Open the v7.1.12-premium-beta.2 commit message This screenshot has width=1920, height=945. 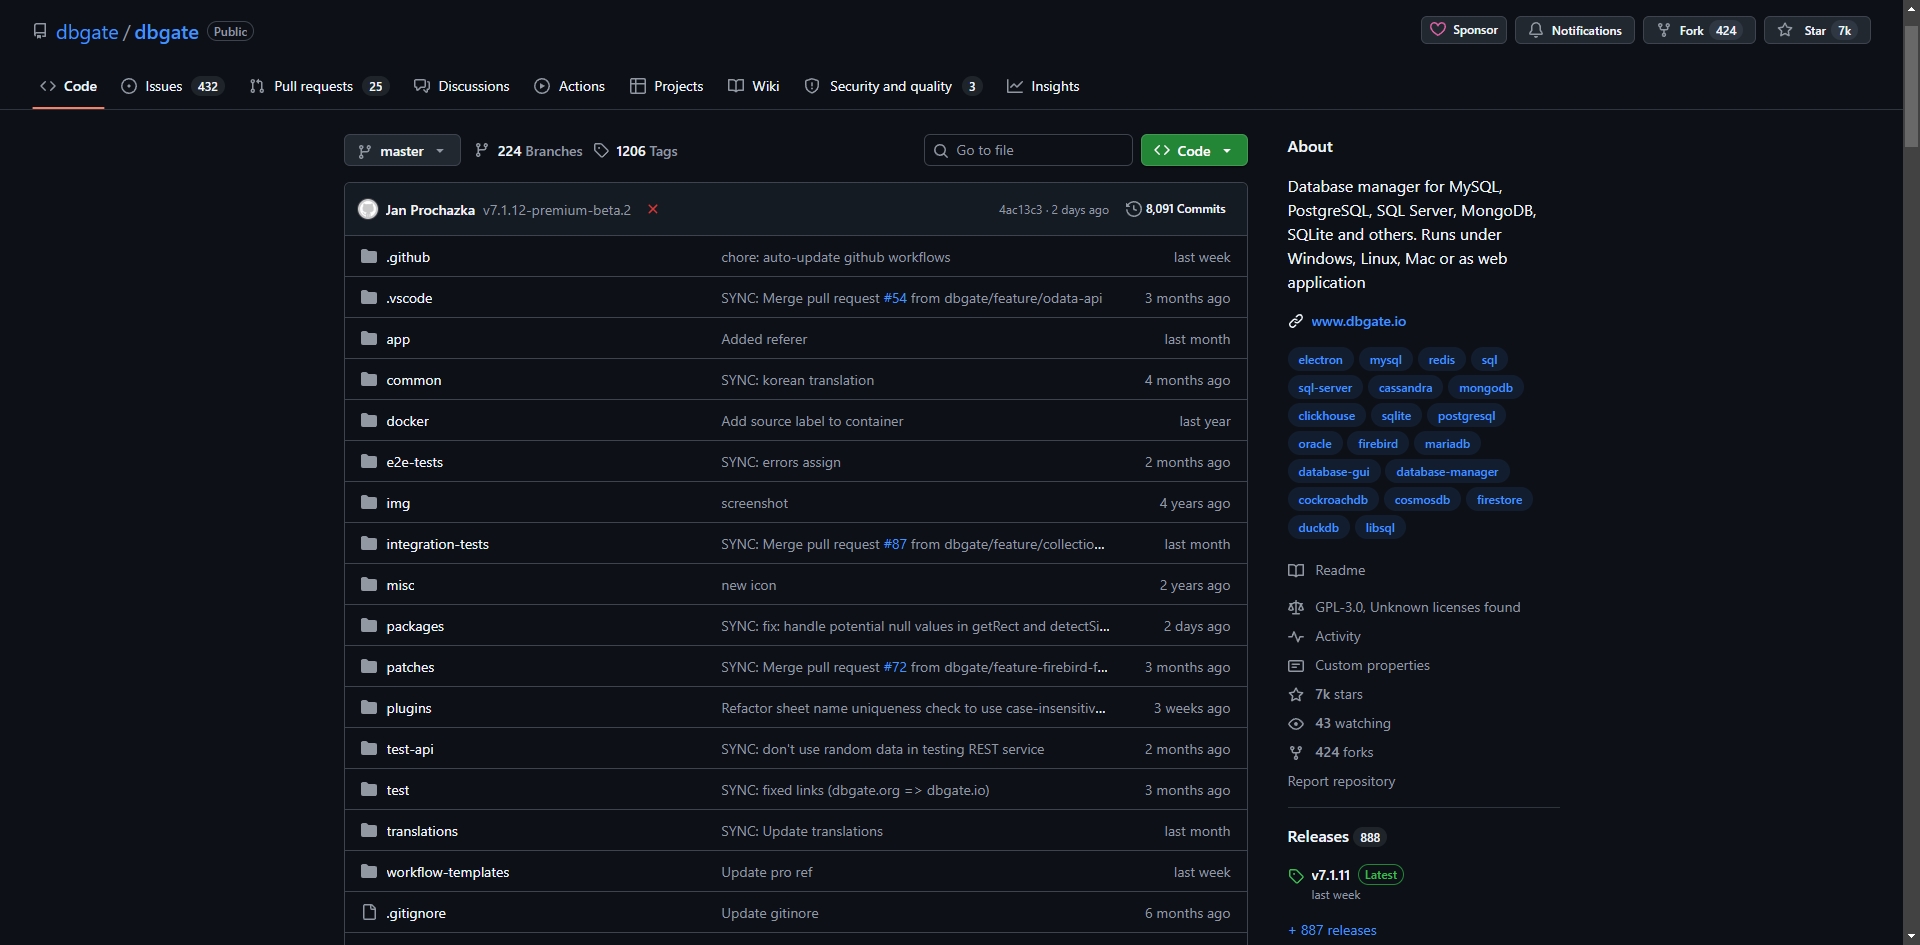(557, 210)
